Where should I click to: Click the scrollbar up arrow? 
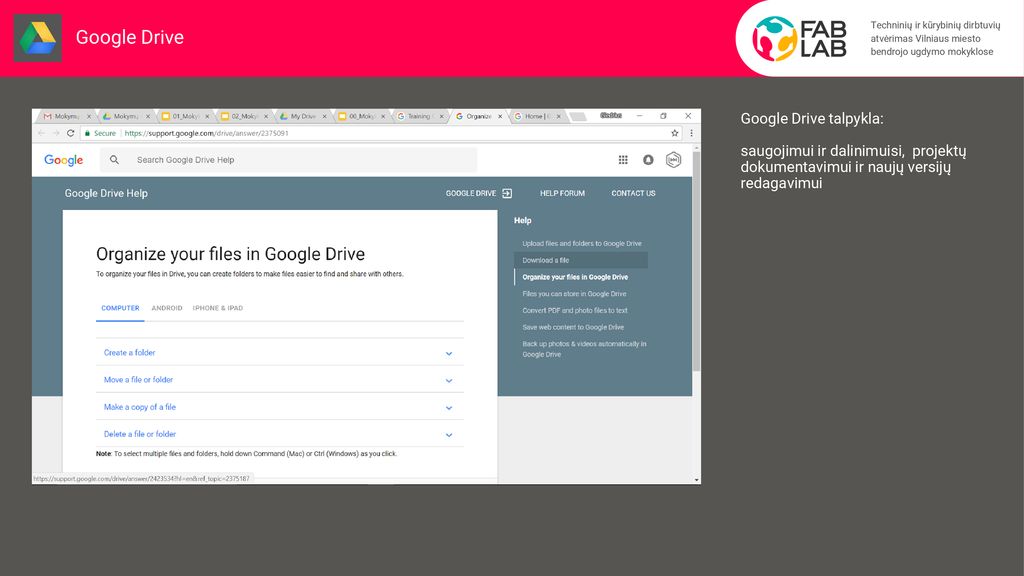(696, 148)
